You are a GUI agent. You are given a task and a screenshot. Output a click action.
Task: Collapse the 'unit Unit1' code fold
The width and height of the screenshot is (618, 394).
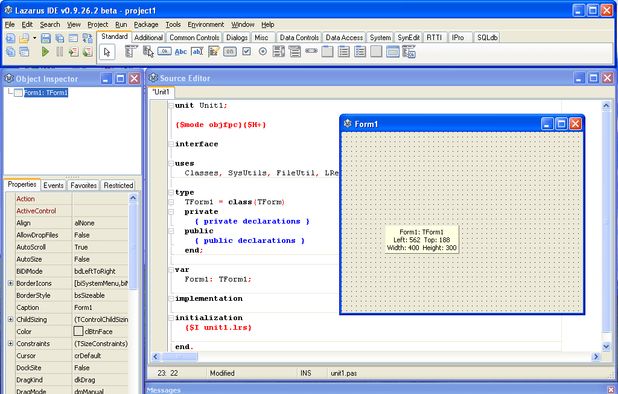[x=171, y=106]
